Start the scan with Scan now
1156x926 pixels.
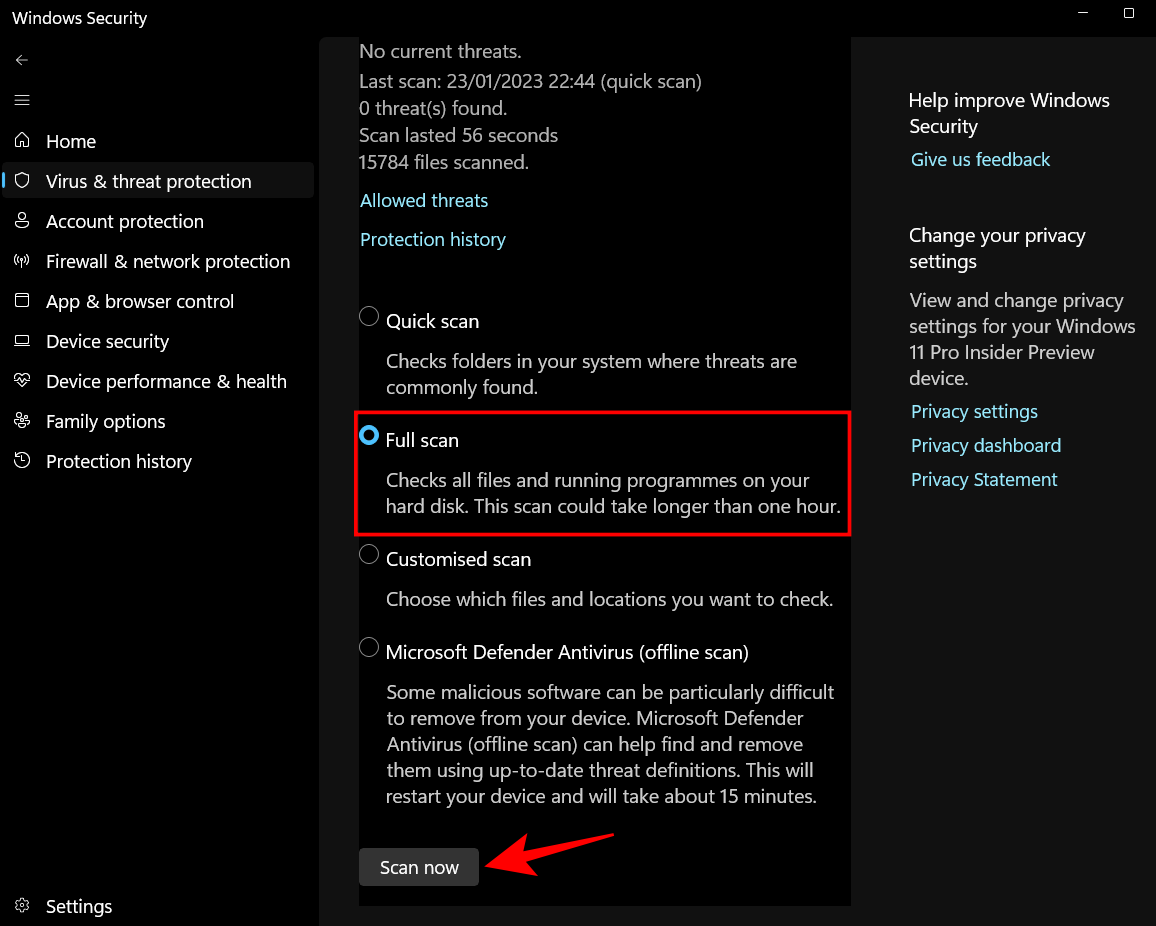(418, 867)
